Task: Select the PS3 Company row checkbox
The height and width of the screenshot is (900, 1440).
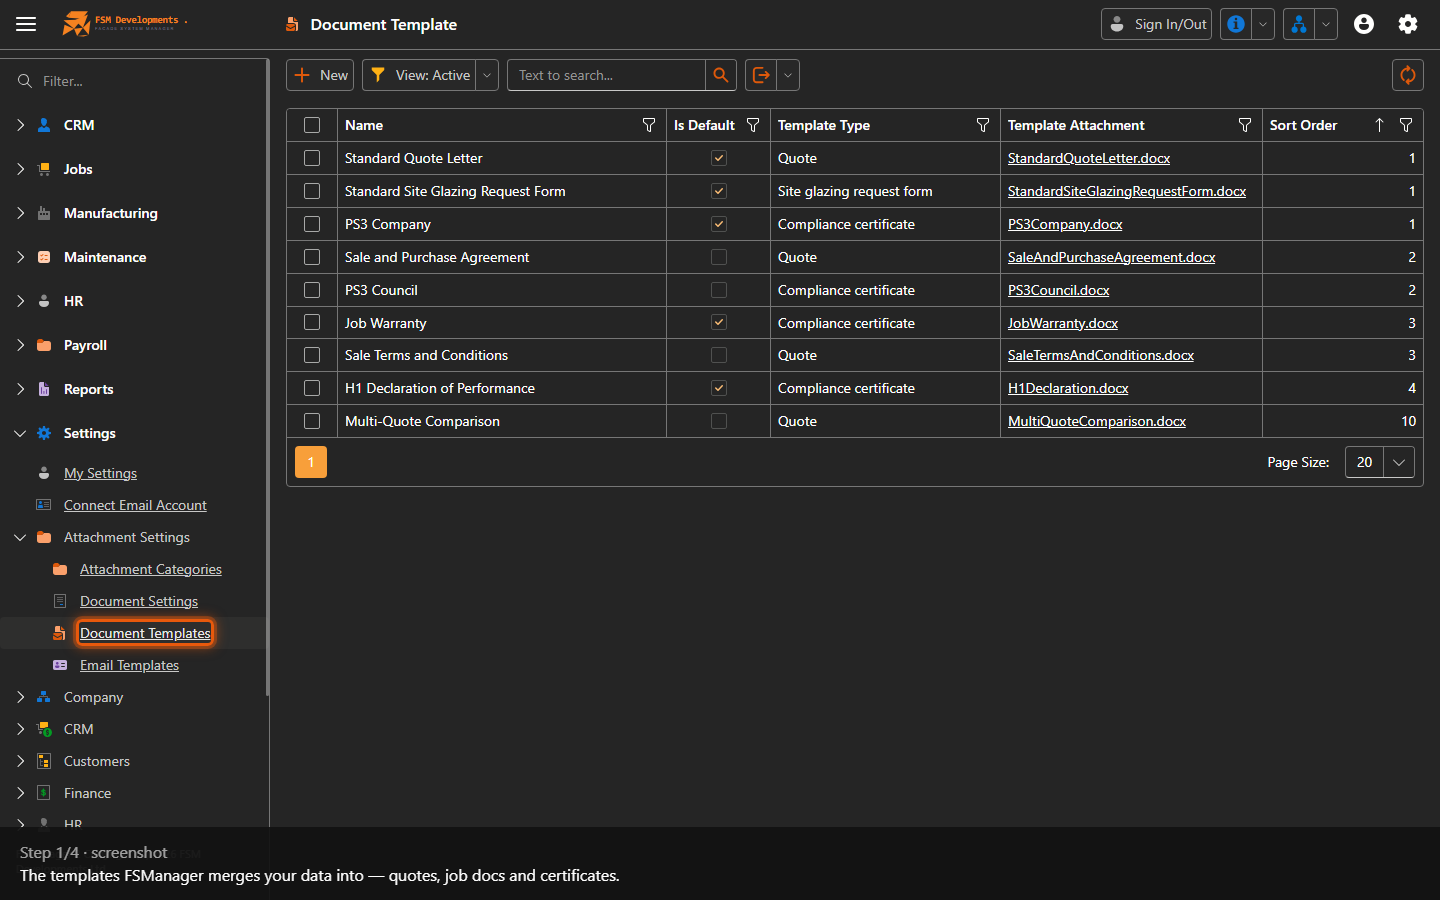Action: pos(312,224)
